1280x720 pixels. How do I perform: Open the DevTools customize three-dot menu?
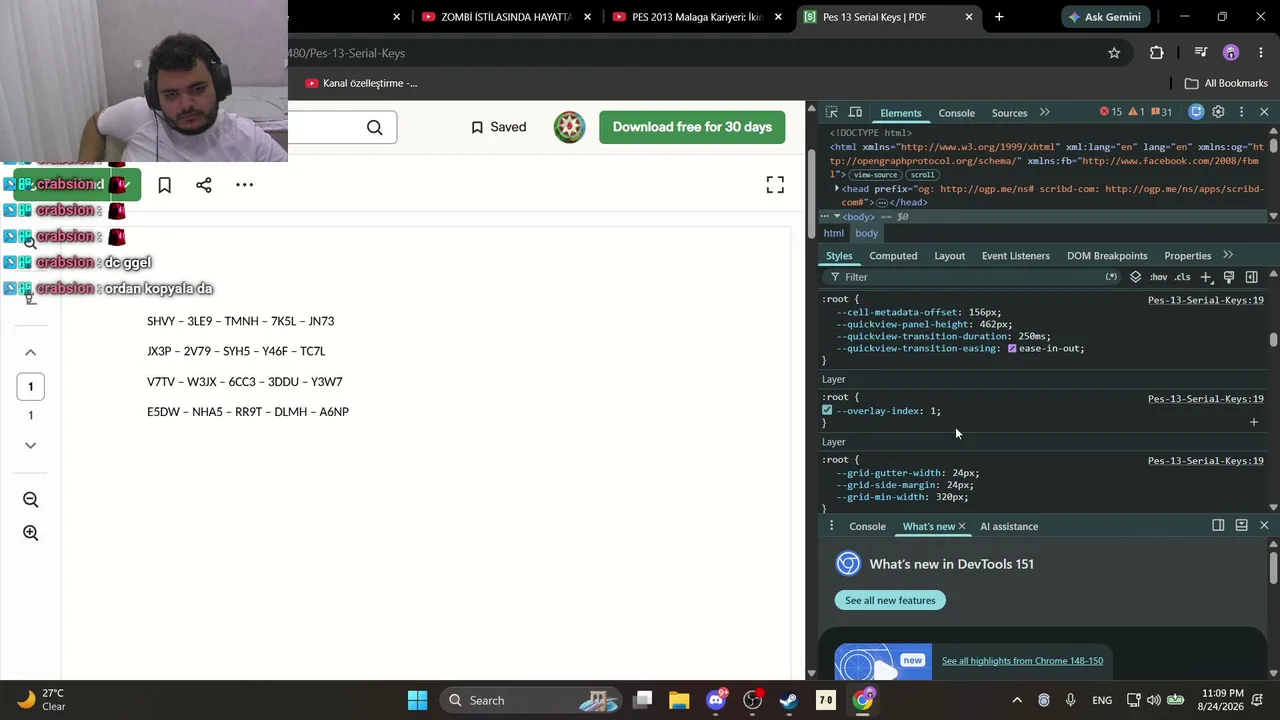coord(1241,112)
